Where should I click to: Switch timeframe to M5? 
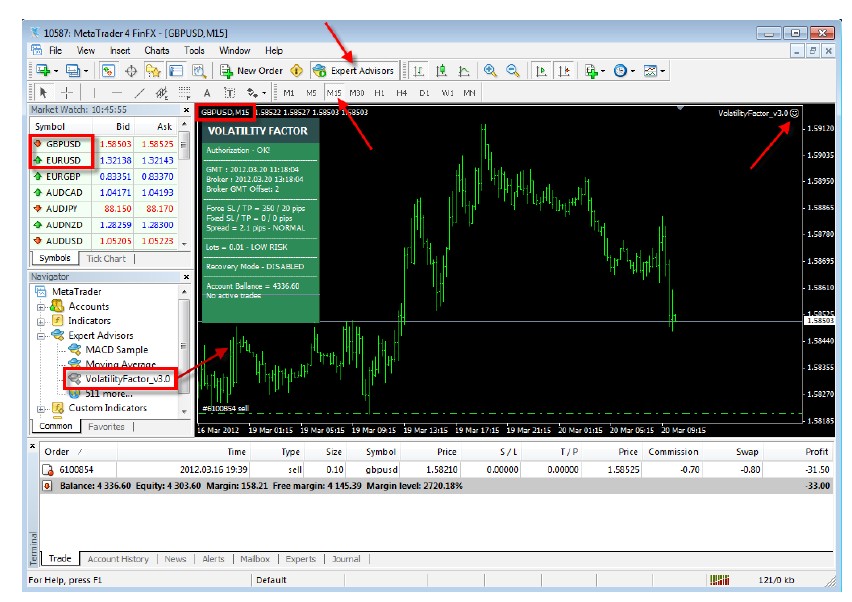click(x=311, y=93)
